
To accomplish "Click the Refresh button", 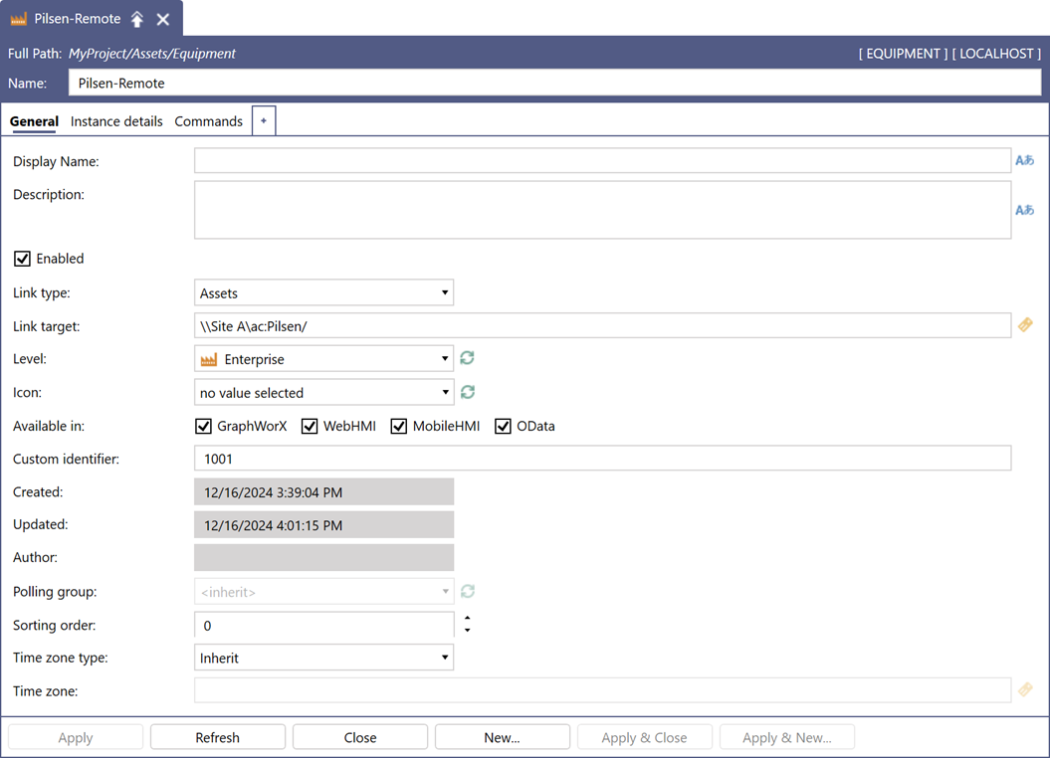I will click(218, 737).
